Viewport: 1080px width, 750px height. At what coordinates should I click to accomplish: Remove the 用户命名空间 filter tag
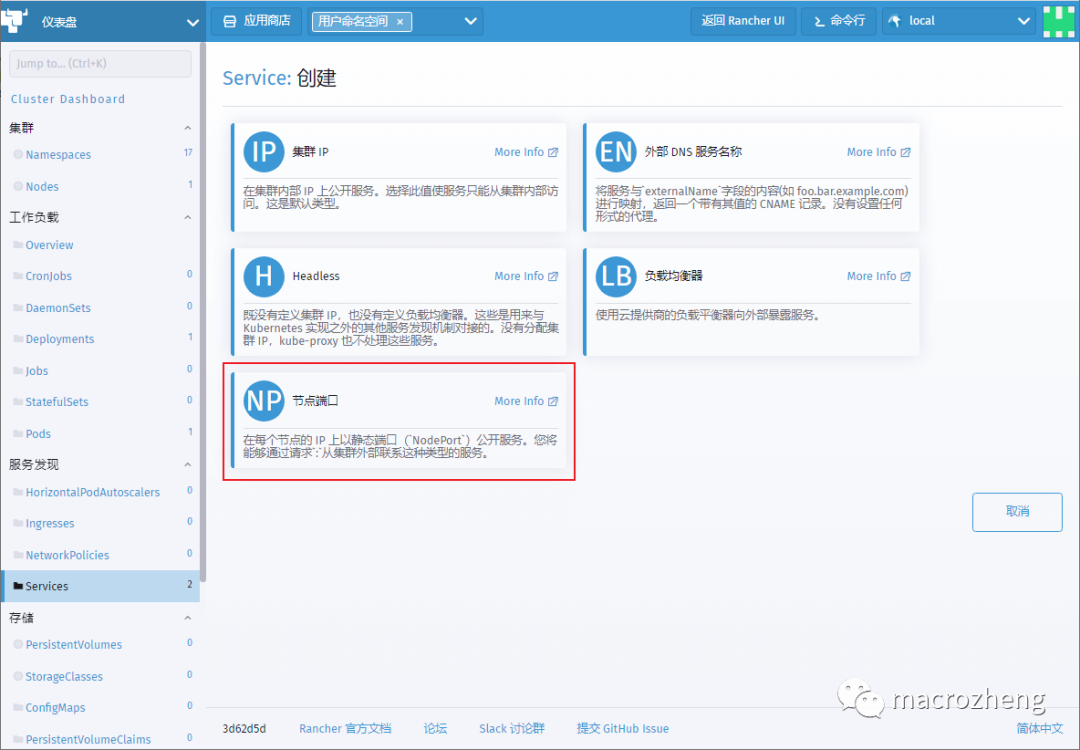pos(399,22)
